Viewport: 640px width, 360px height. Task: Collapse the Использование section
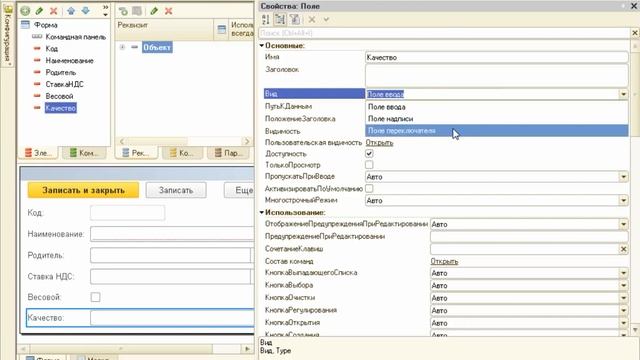pyautogui.click(x=262, y=213)
